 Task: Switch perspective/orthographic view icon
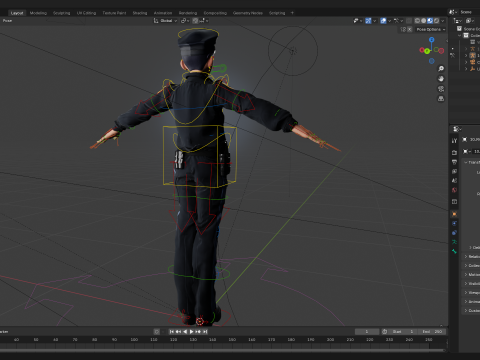[x=441, y=99]
